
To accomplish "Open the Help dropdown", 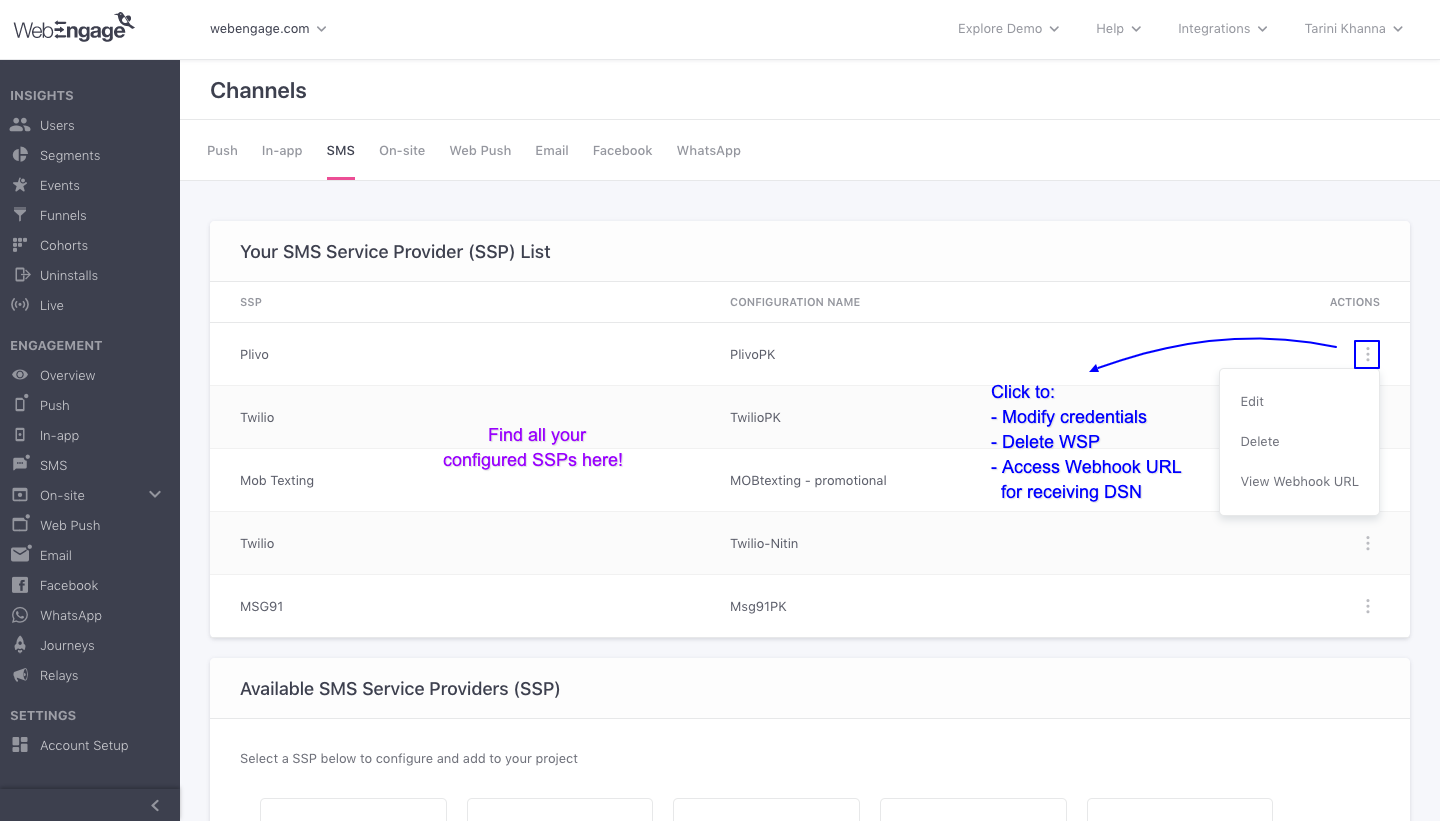I will click(1118, 29).
